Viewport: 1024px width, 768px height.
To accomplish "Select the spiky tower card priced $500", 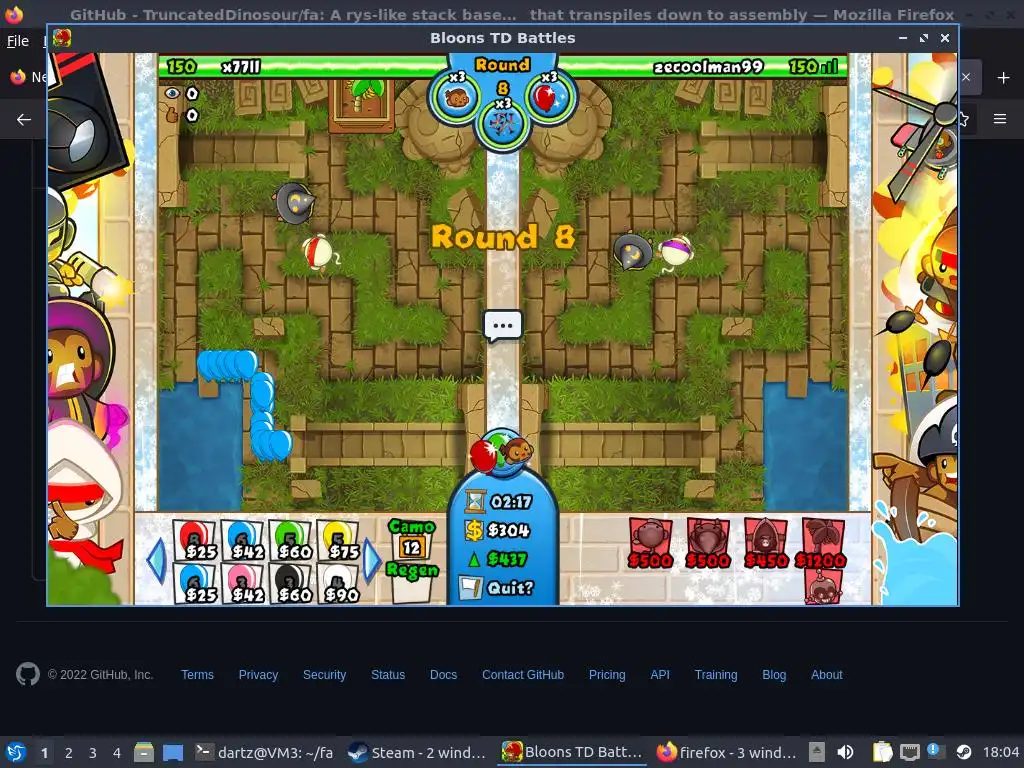I will (x=708, y=543).
